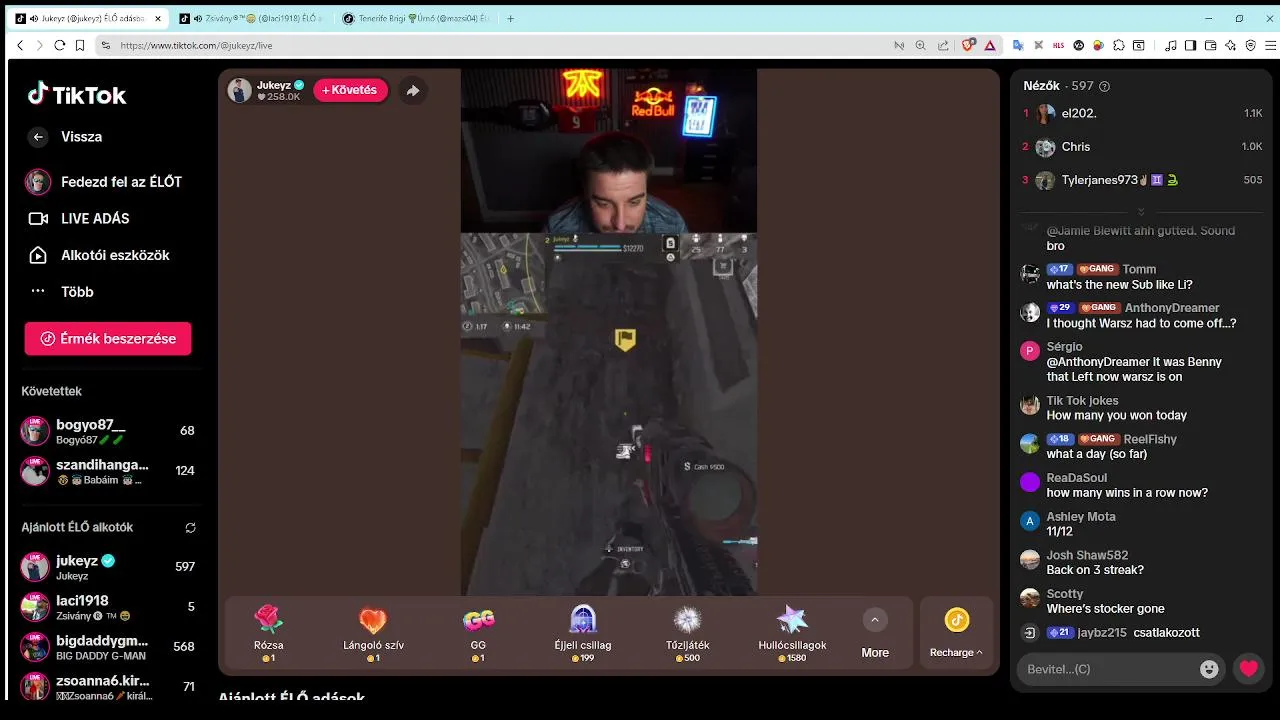The image size is (1280, 720).
Task: Open the browser main hamburger menu
Action: [1271, 45]
